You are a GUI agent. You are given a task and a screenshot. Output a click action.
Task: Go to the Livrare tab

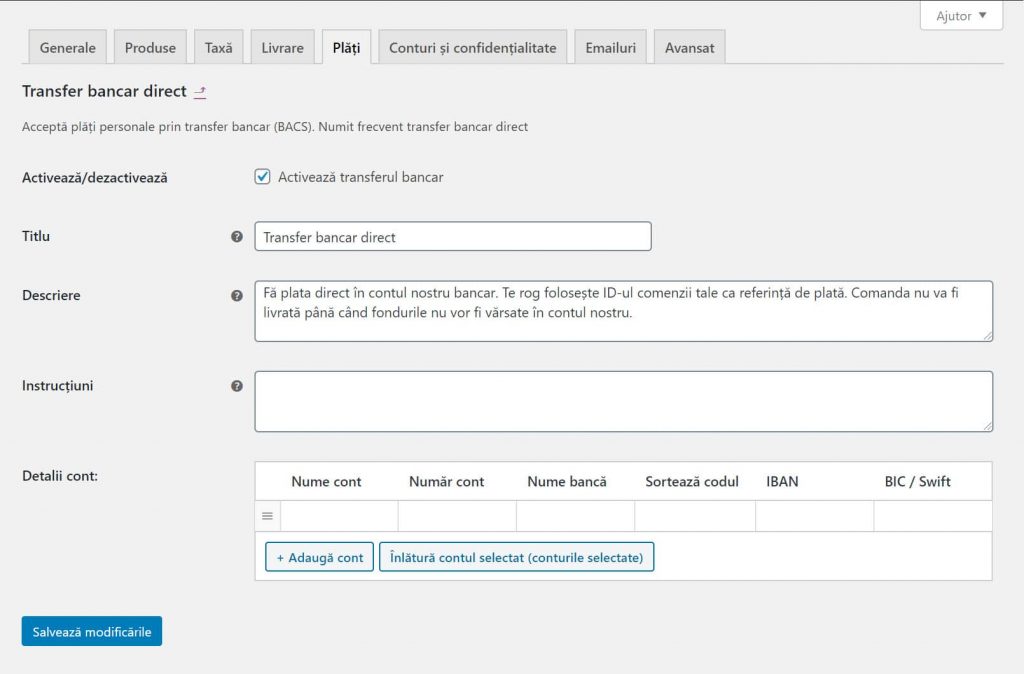[x=282, y=48]
